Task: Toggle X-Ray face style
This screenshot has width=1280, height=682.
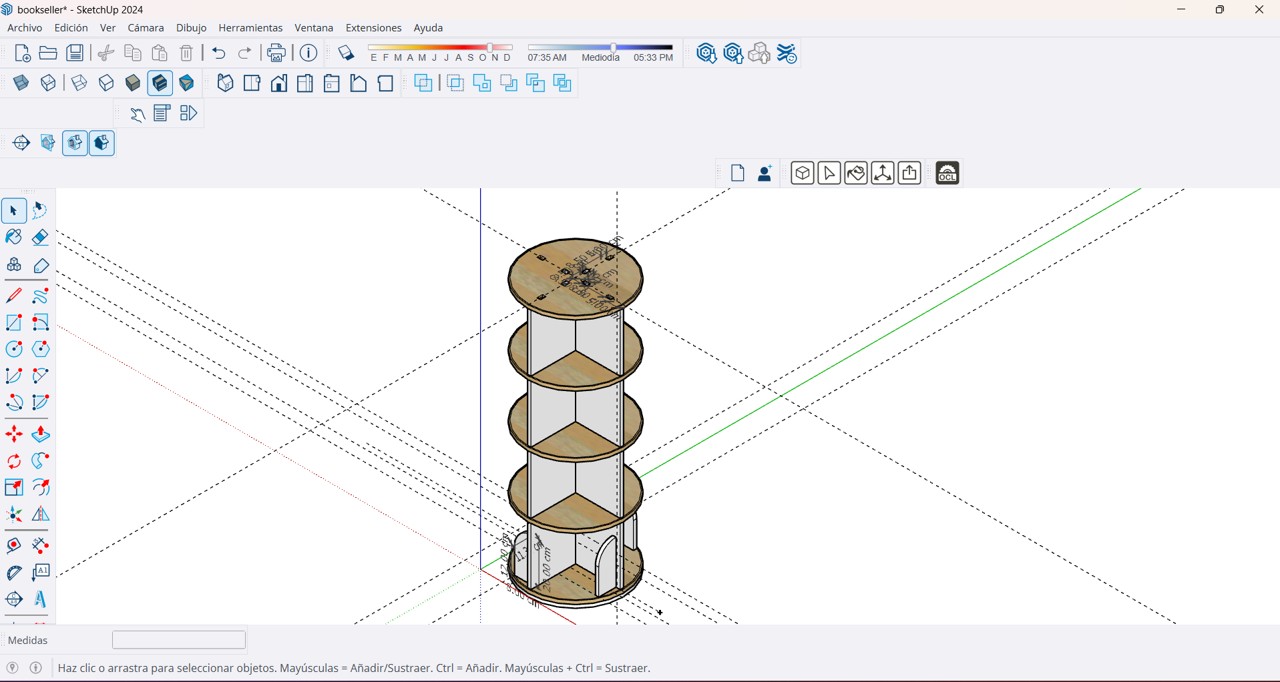Action: (x=21, y=83)
